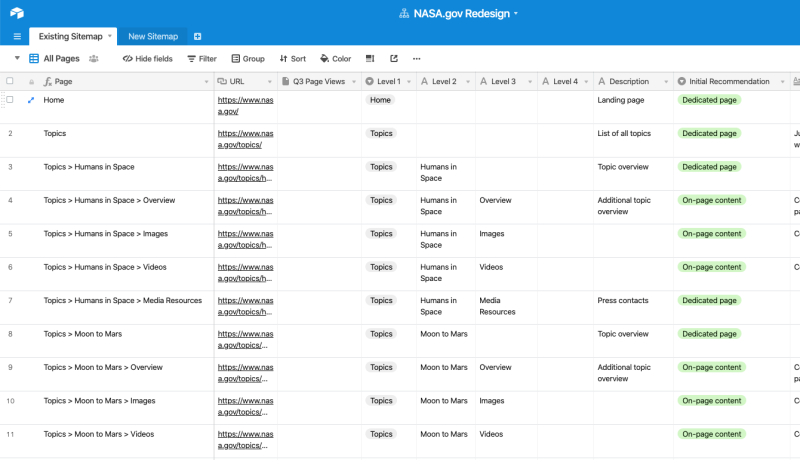Click the Level 1 single select icon

(370, 82)
